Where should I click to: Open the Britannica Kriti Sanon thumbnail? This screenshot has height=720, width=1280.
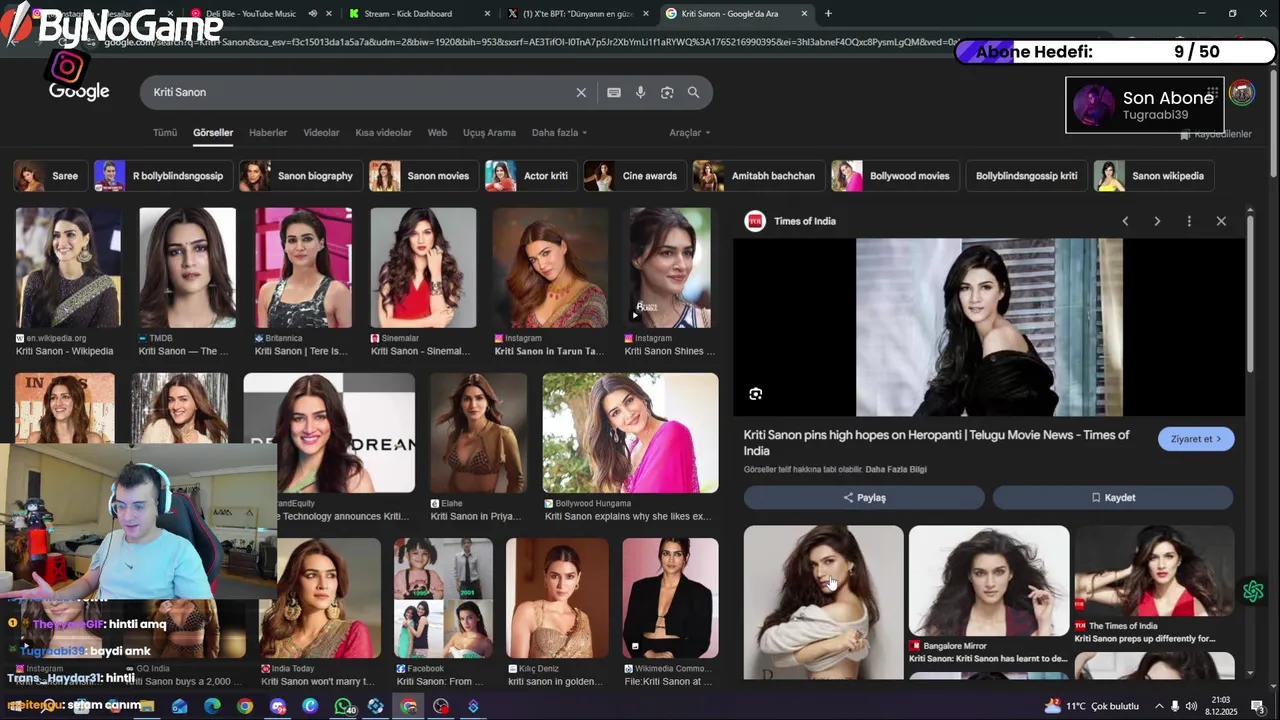click(x=303, y=268)
